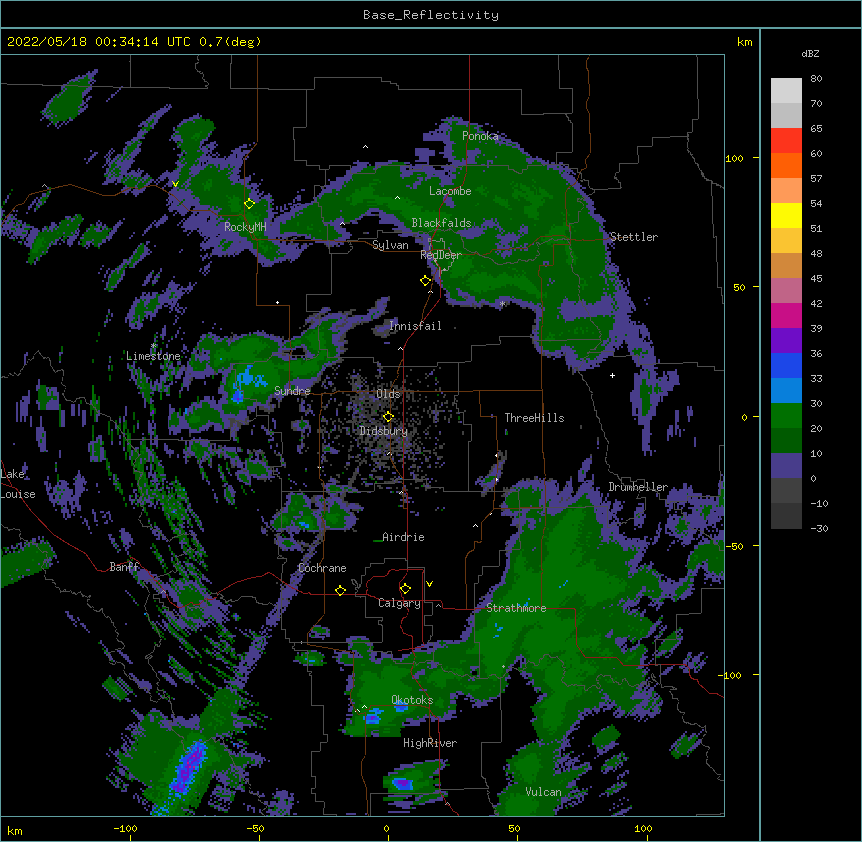Click the Sylvan label

[x=390, y=245]
